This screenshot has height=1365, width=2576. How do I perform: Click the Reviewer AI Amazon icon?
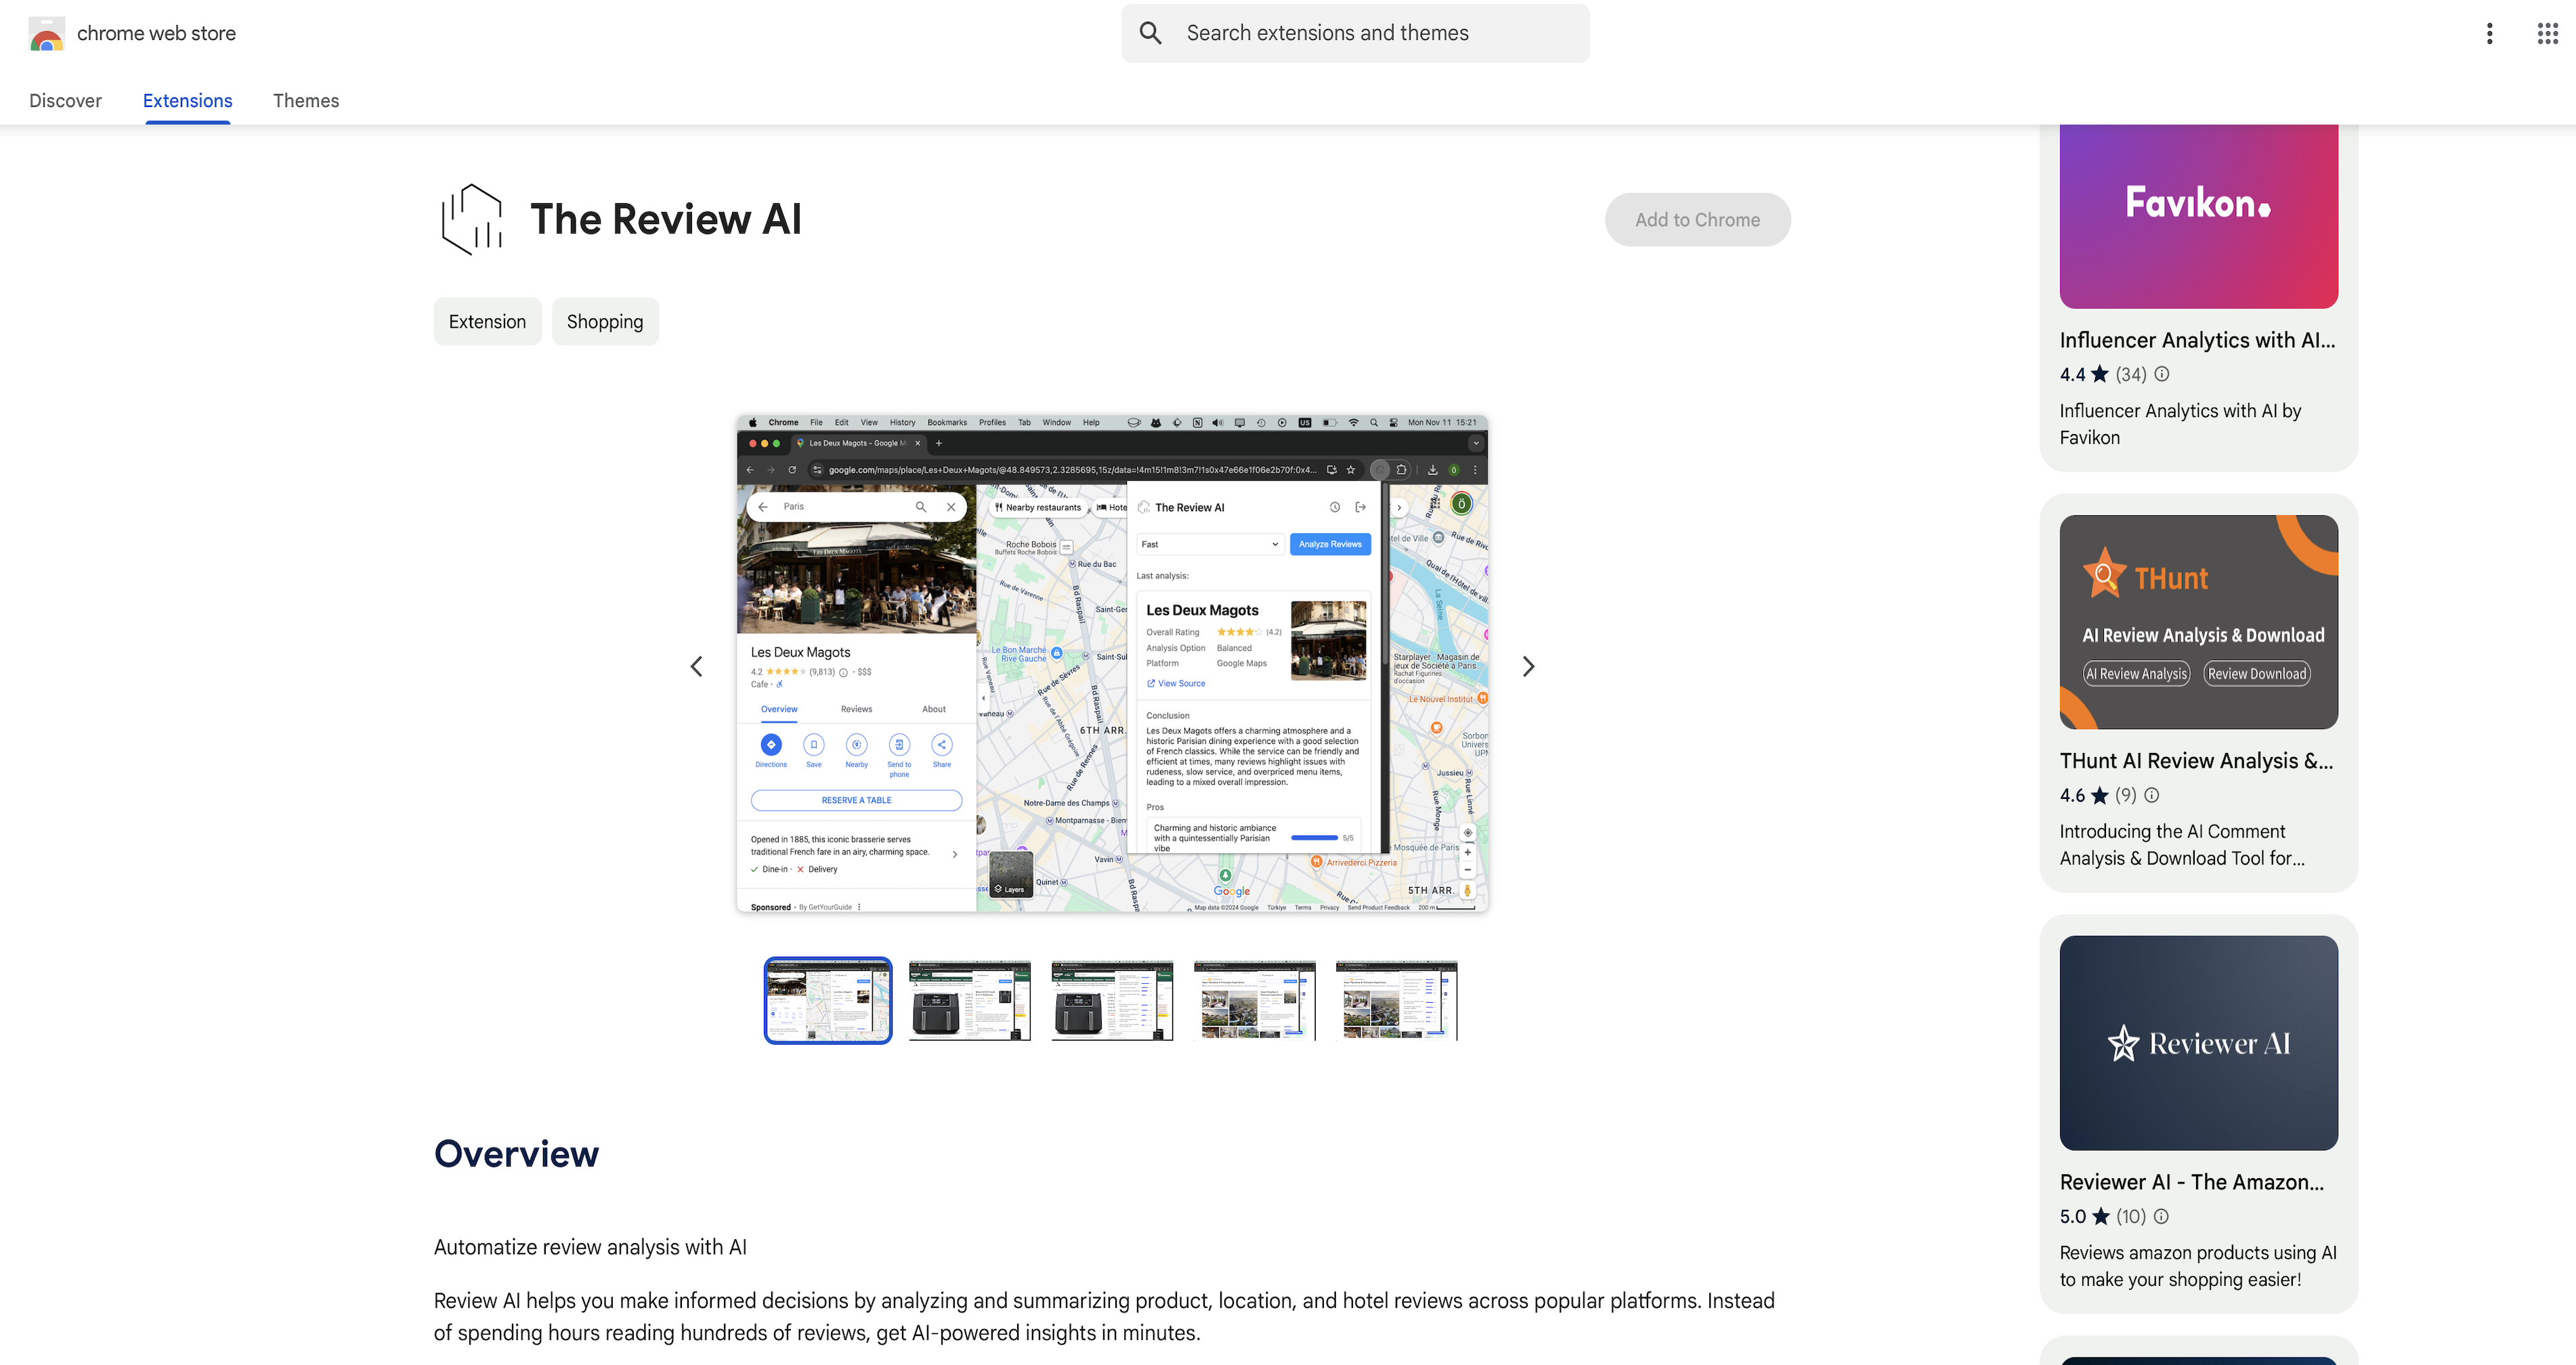2199,1041
